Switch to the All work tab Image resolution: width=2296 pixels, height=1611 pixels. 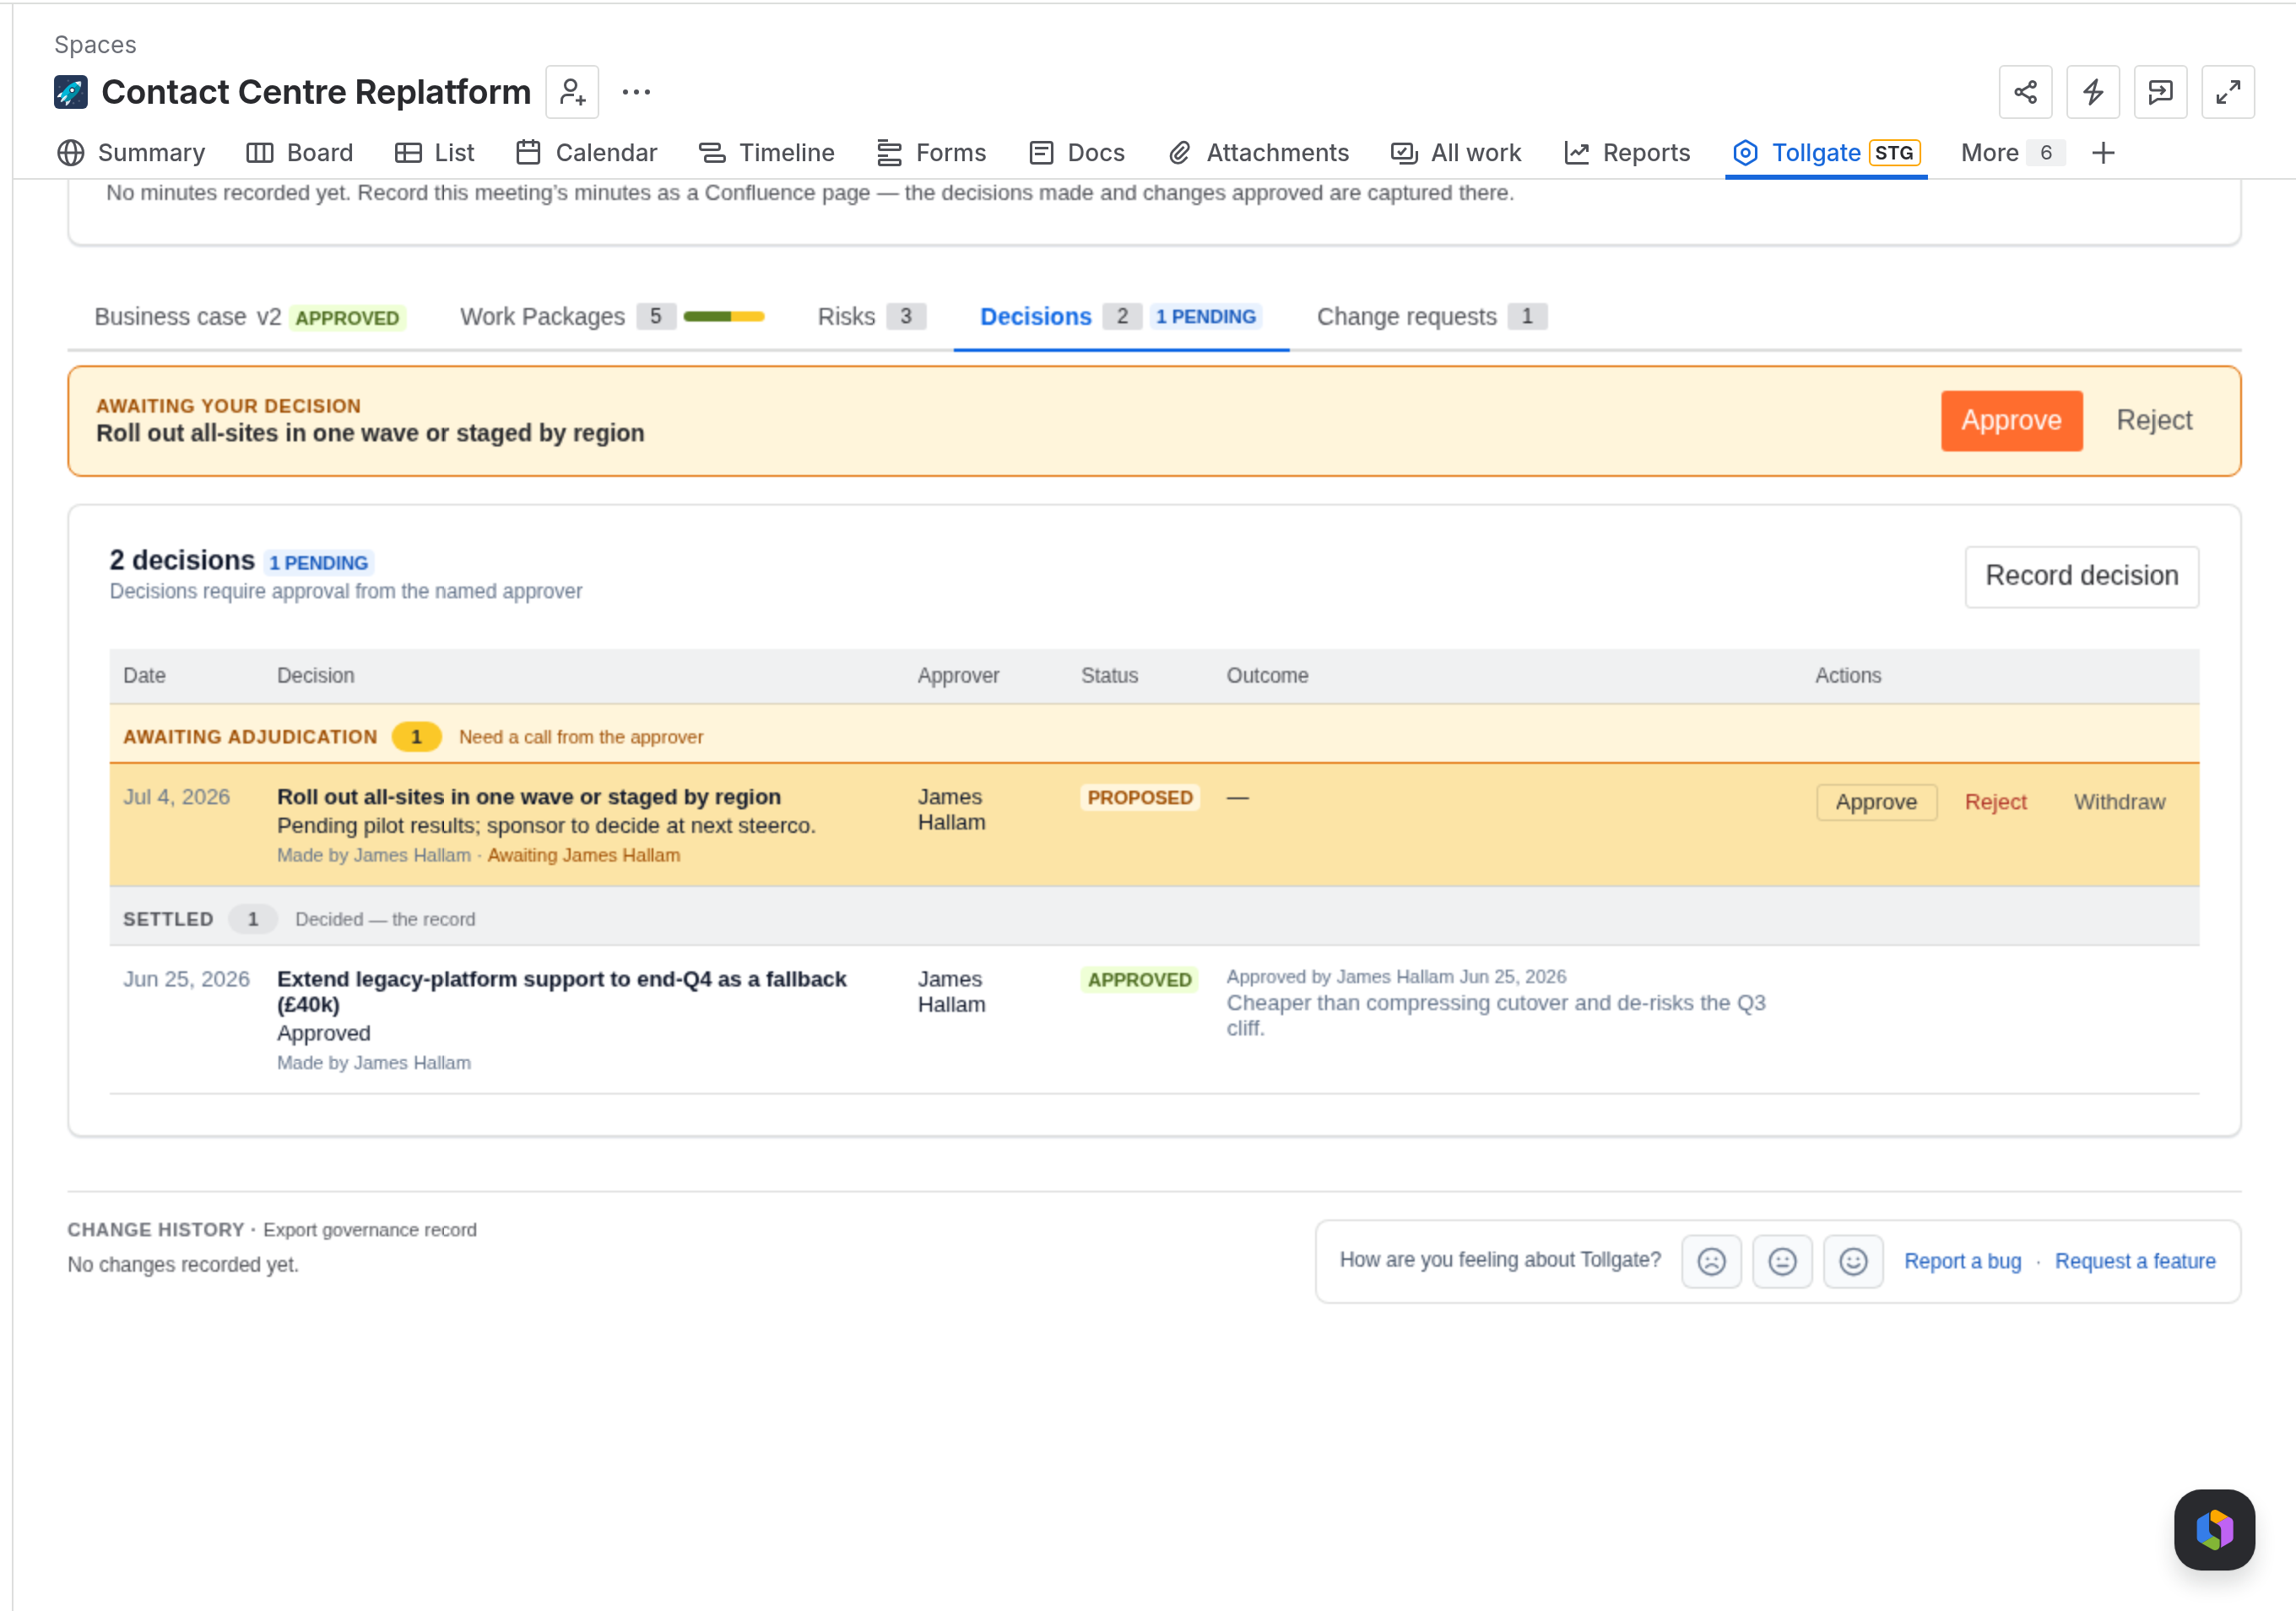[x=1456, y=153]
